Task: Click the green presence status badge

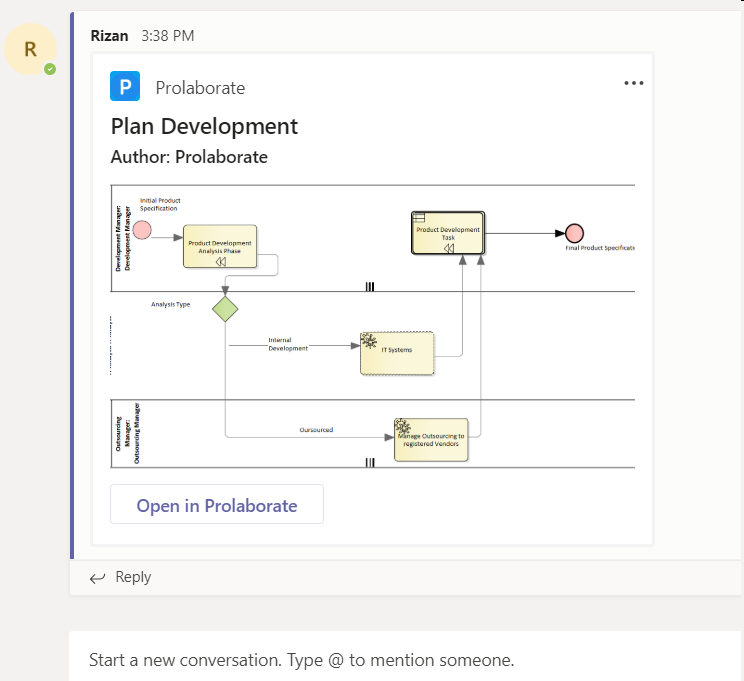Action: tap(50, 69)
